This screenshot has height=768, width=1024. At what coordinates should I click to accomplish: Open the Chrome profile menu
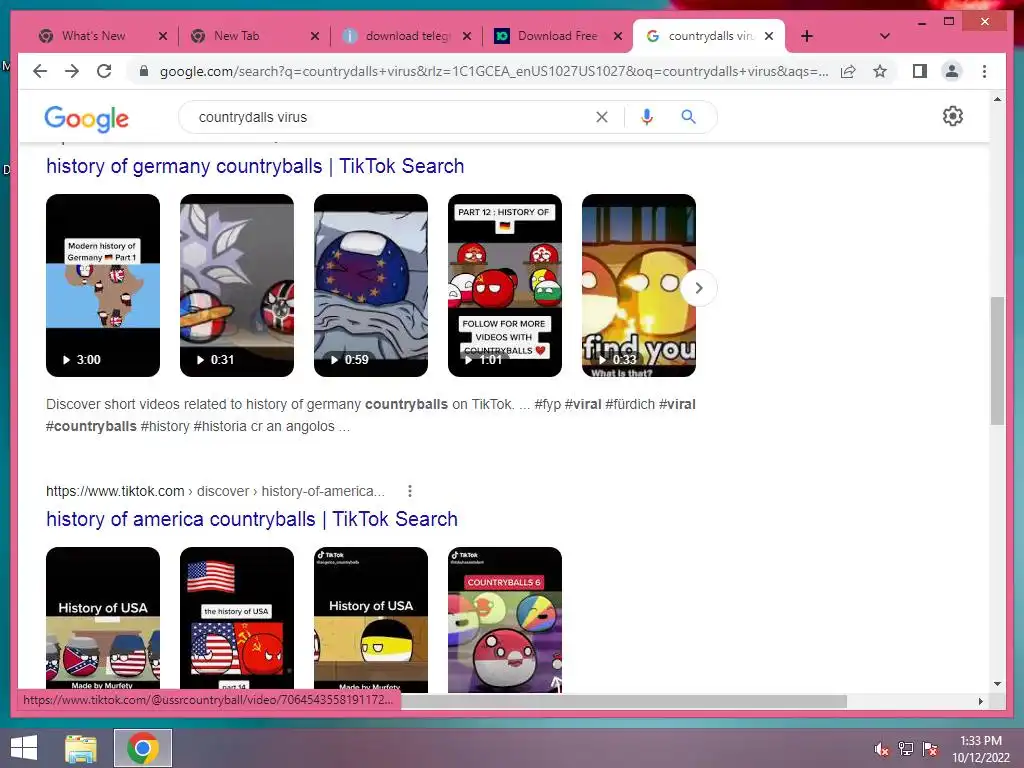952,71
